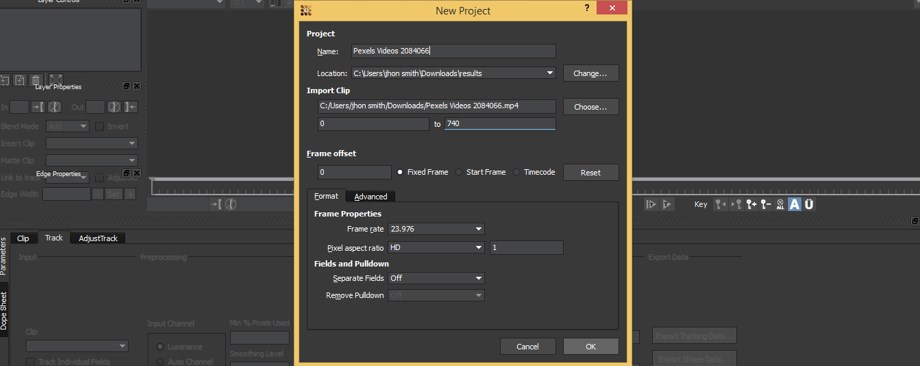Click the pixel aspect ratio value field showing 1
This screenshot has height=366, width=920.
[x=527, y=248]
